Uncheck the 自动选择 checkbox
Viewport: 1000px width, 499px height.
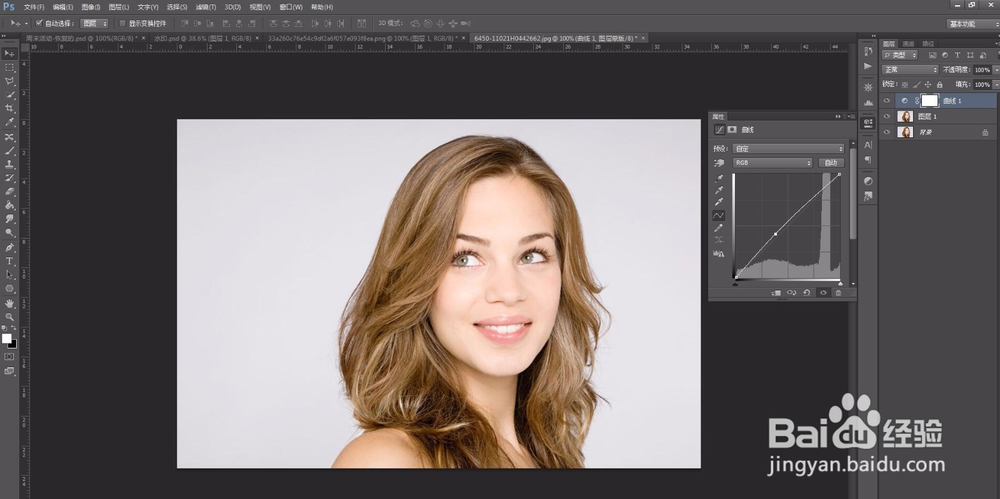39,23
